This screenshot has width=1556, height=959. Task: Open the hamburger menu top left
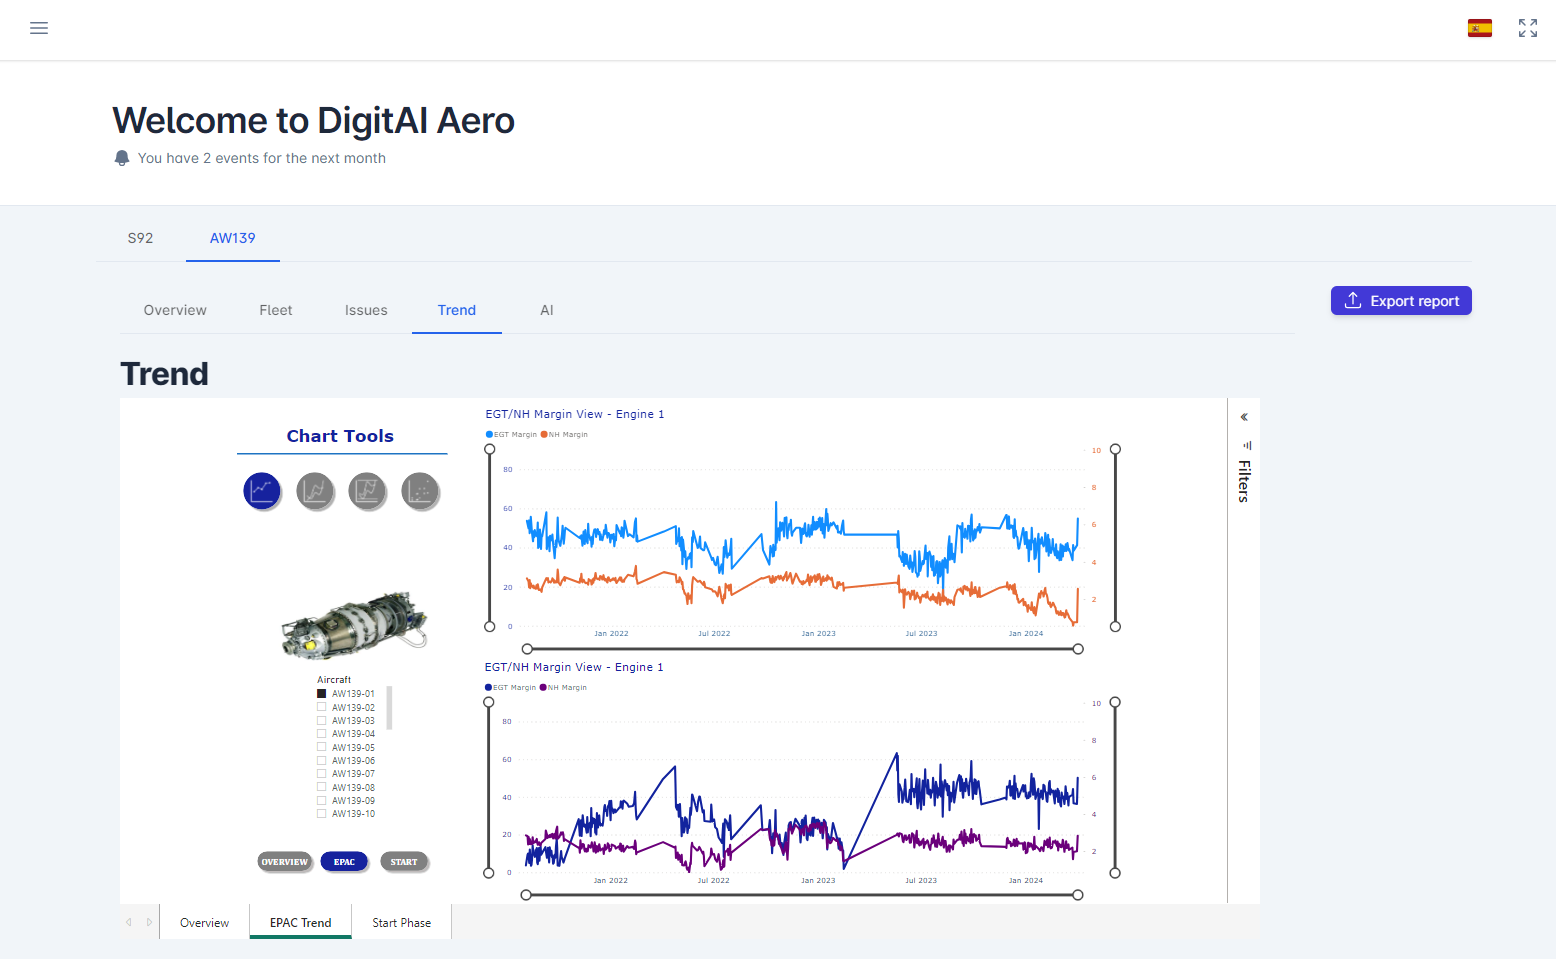coord(39,28)
